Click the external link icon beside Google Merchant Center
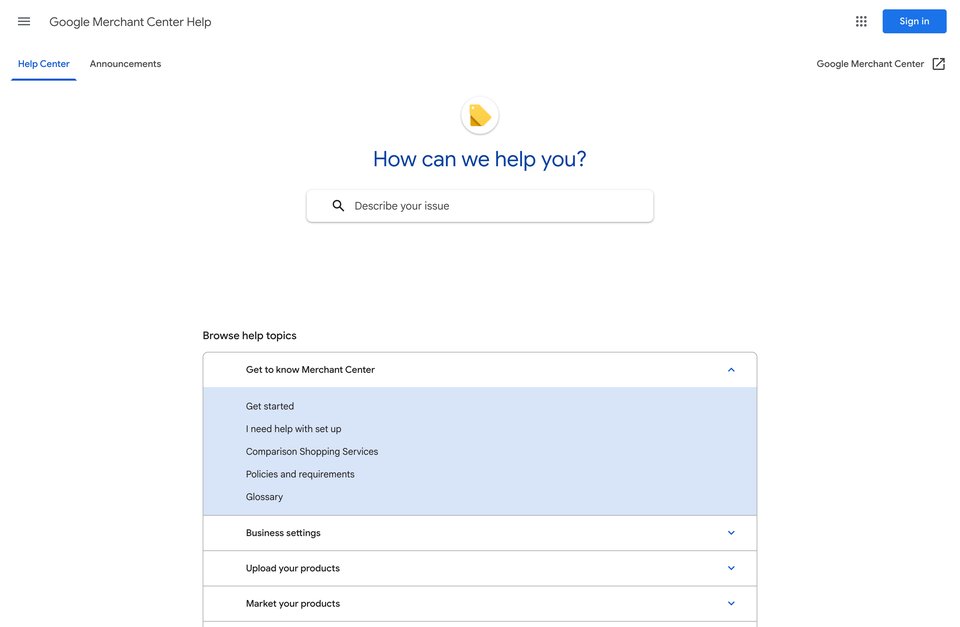The width and height of the screenshot is (960, 627). pos(939,64)
